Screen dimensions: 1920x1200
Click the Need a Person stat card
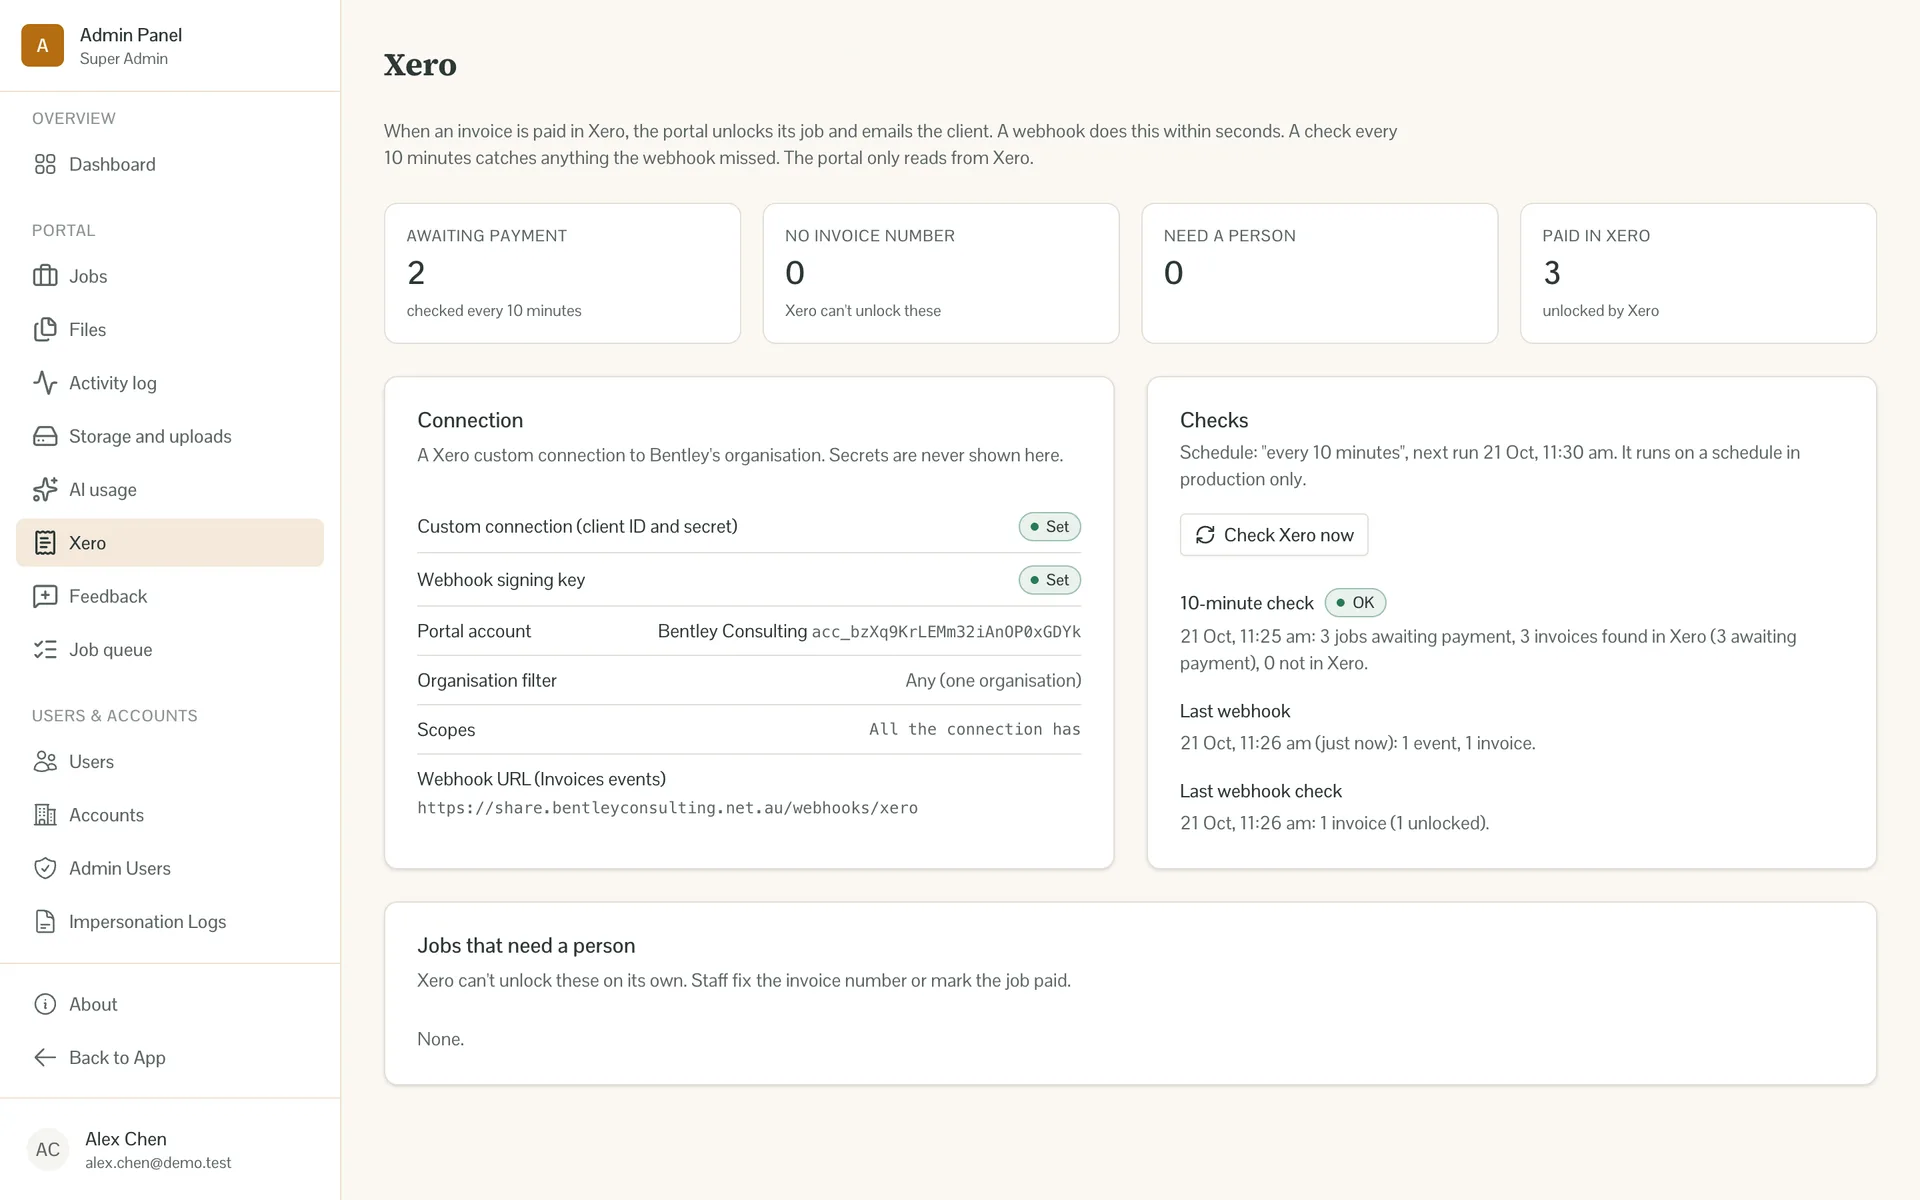(x=1319, y=273)
